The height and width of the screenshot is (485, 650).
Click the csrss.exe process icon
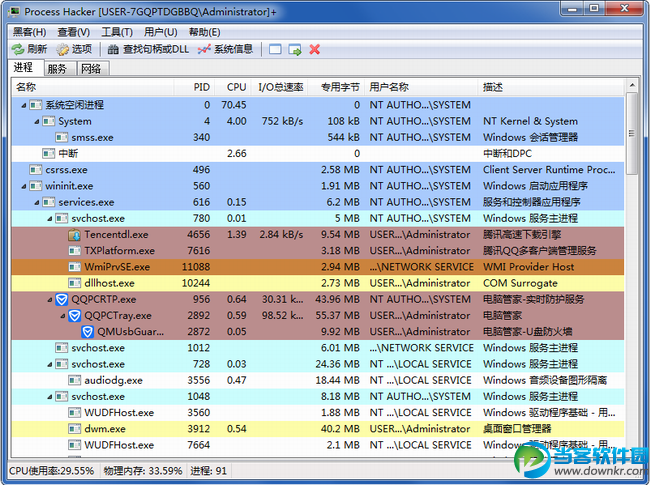pyautogui.click(x=36, y=170)
